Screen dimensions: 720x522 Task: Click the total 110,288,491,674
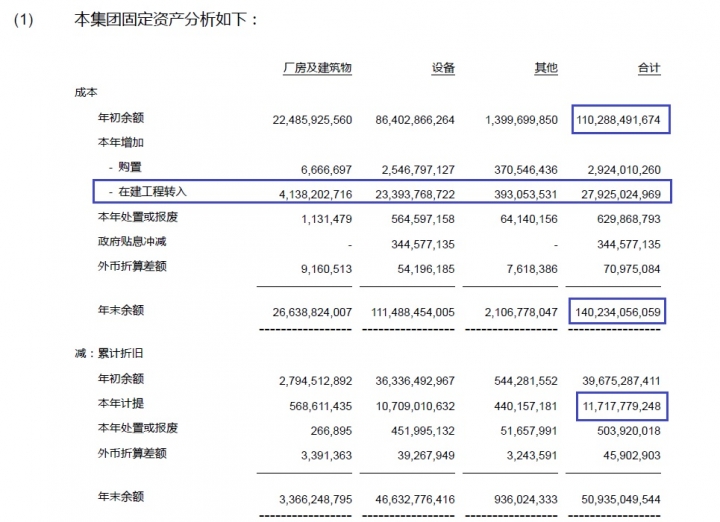coord(619,120)
